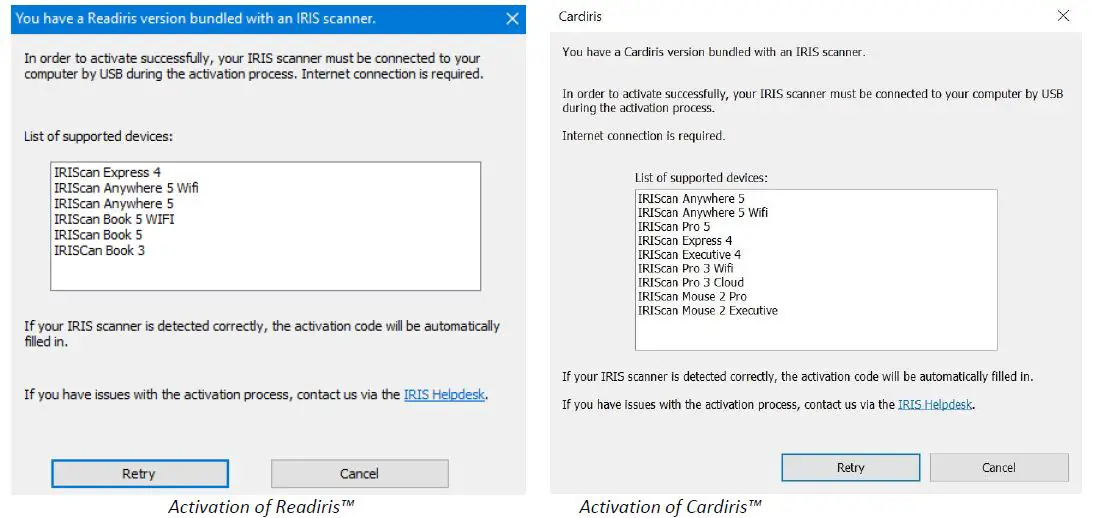Choose IRISCan Book 3 in the list

click(99, 250)
